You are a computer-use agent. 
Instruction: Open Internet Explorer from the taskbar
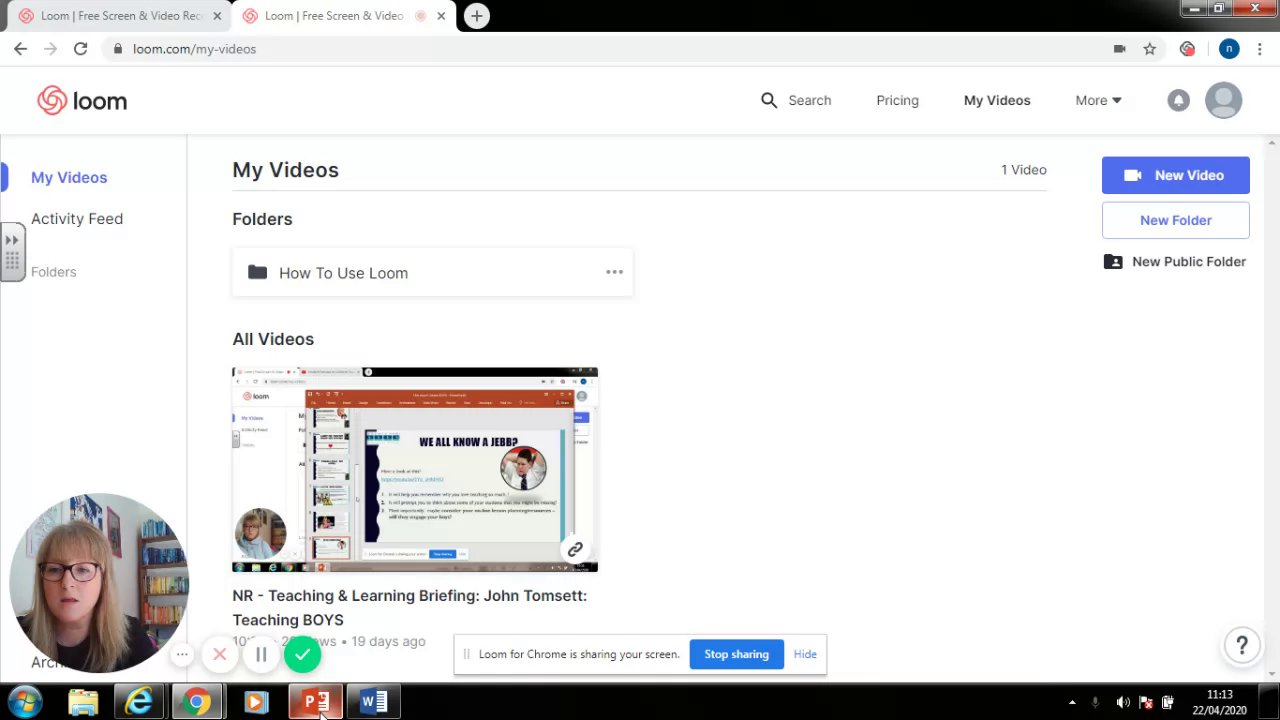pos(139,702)
